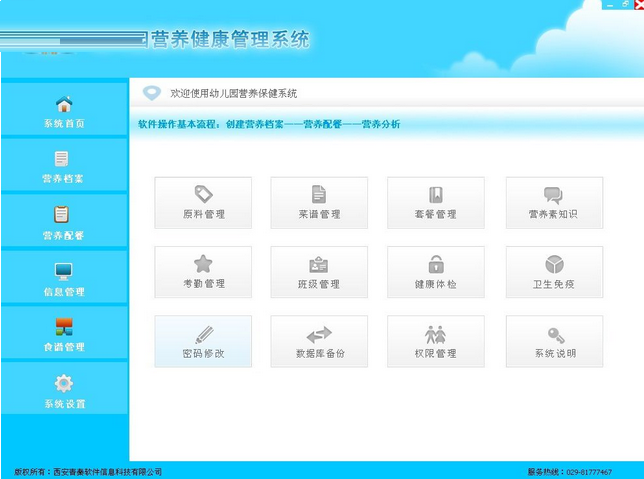The height and width of the screenshot is (479, 644).
Task: Click the key icon for 系统说明
Action: click(x=556, y=335)
